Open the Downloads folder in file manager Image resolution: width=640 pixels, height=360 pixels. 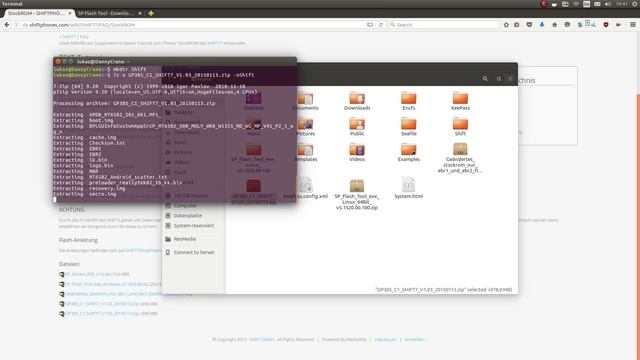pos(357,101)
